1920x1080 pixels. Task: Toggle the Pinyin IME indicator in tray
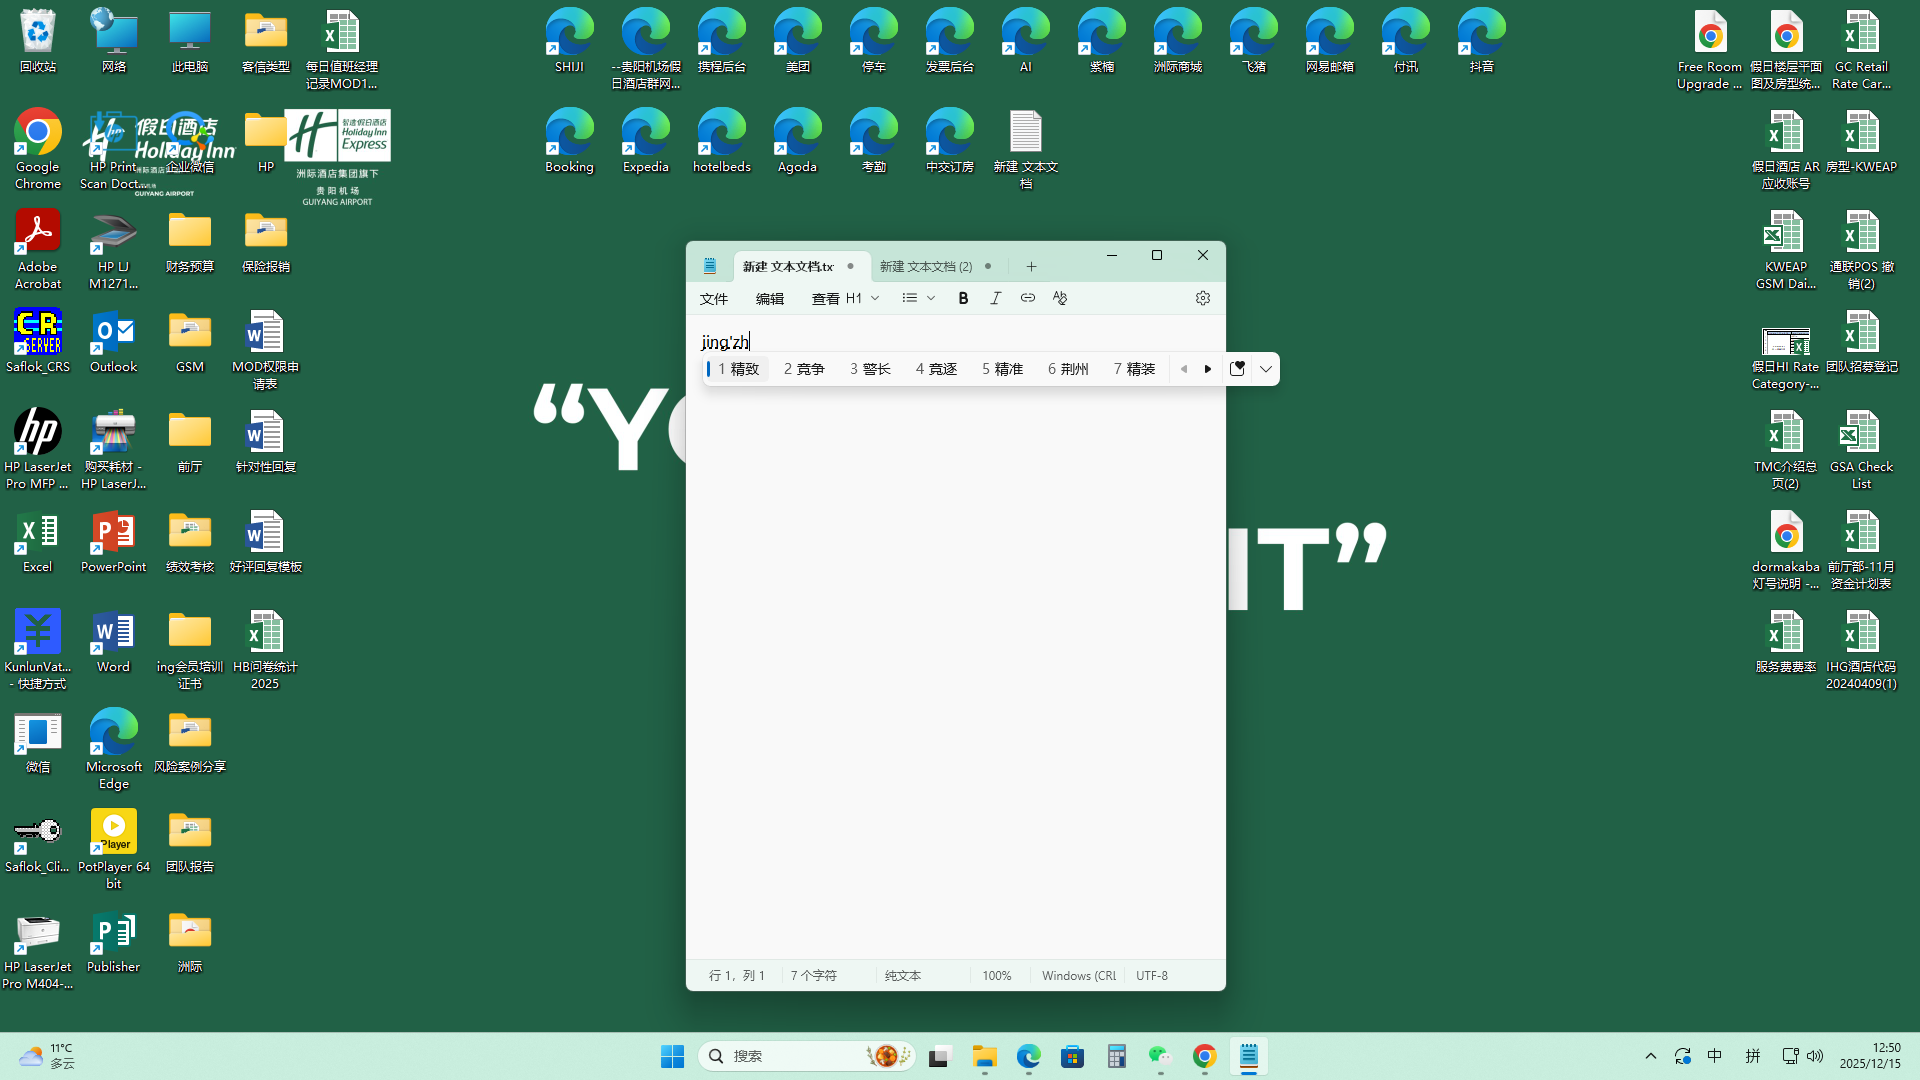tap(1752, 1056)
